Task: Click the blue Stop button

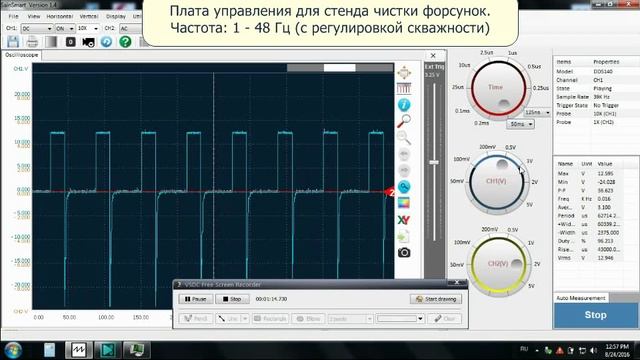Action: (596, 315)
